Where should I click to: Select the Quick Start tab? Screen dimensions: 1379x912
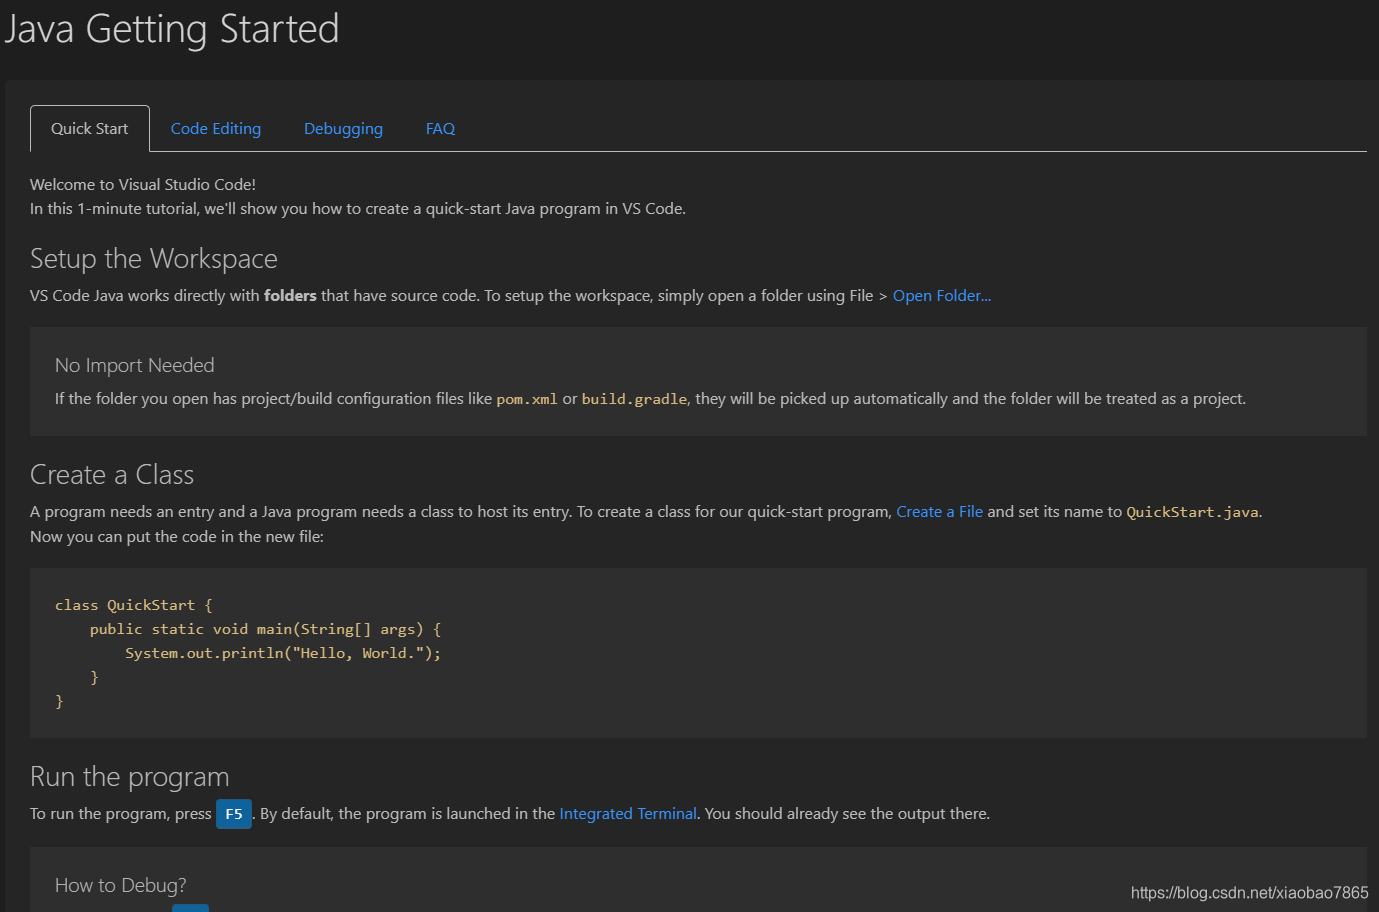pos(90,129)
